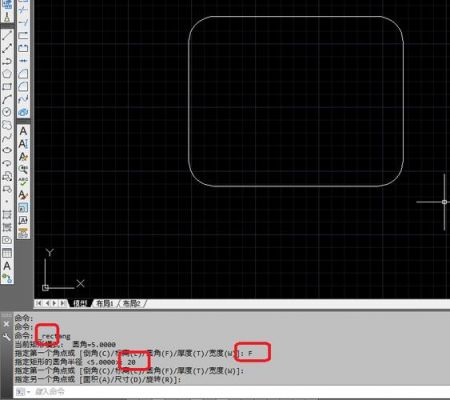Select the Trim tool in modify toolbar
Screen dimensions: 450x400
point(23,10)
